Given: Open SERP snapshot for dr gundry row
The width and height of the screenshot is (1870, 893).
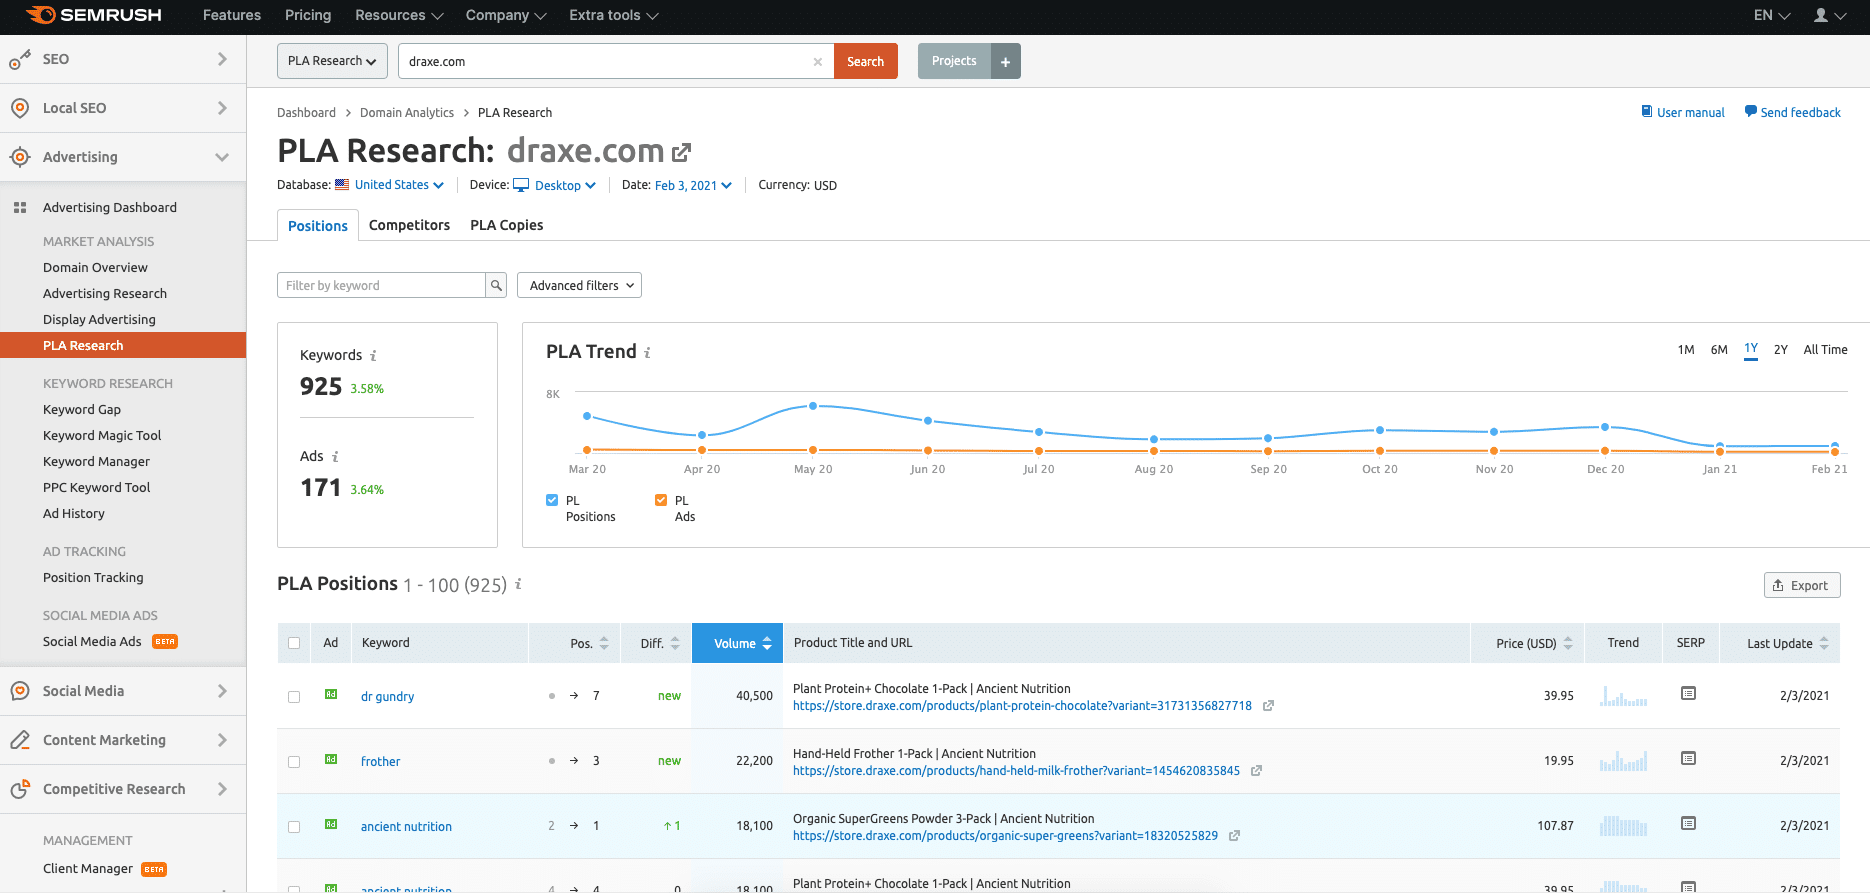Looking at the screenshot, I should (x=1688, y=693).
